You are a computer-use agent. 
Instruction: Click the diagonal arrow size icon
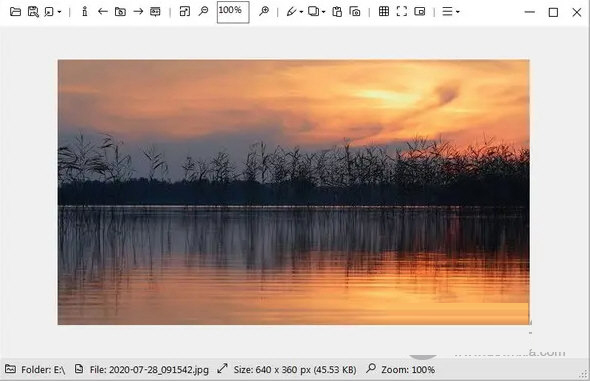coord(222,368)
